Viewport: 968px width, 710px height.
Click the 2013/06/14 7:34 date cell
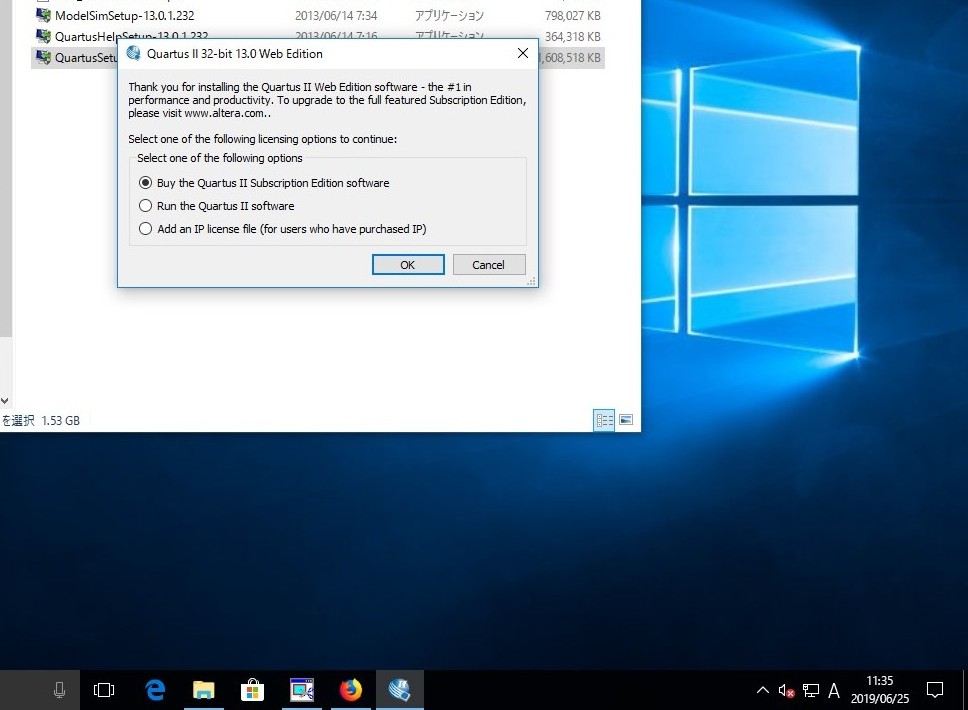336,15
